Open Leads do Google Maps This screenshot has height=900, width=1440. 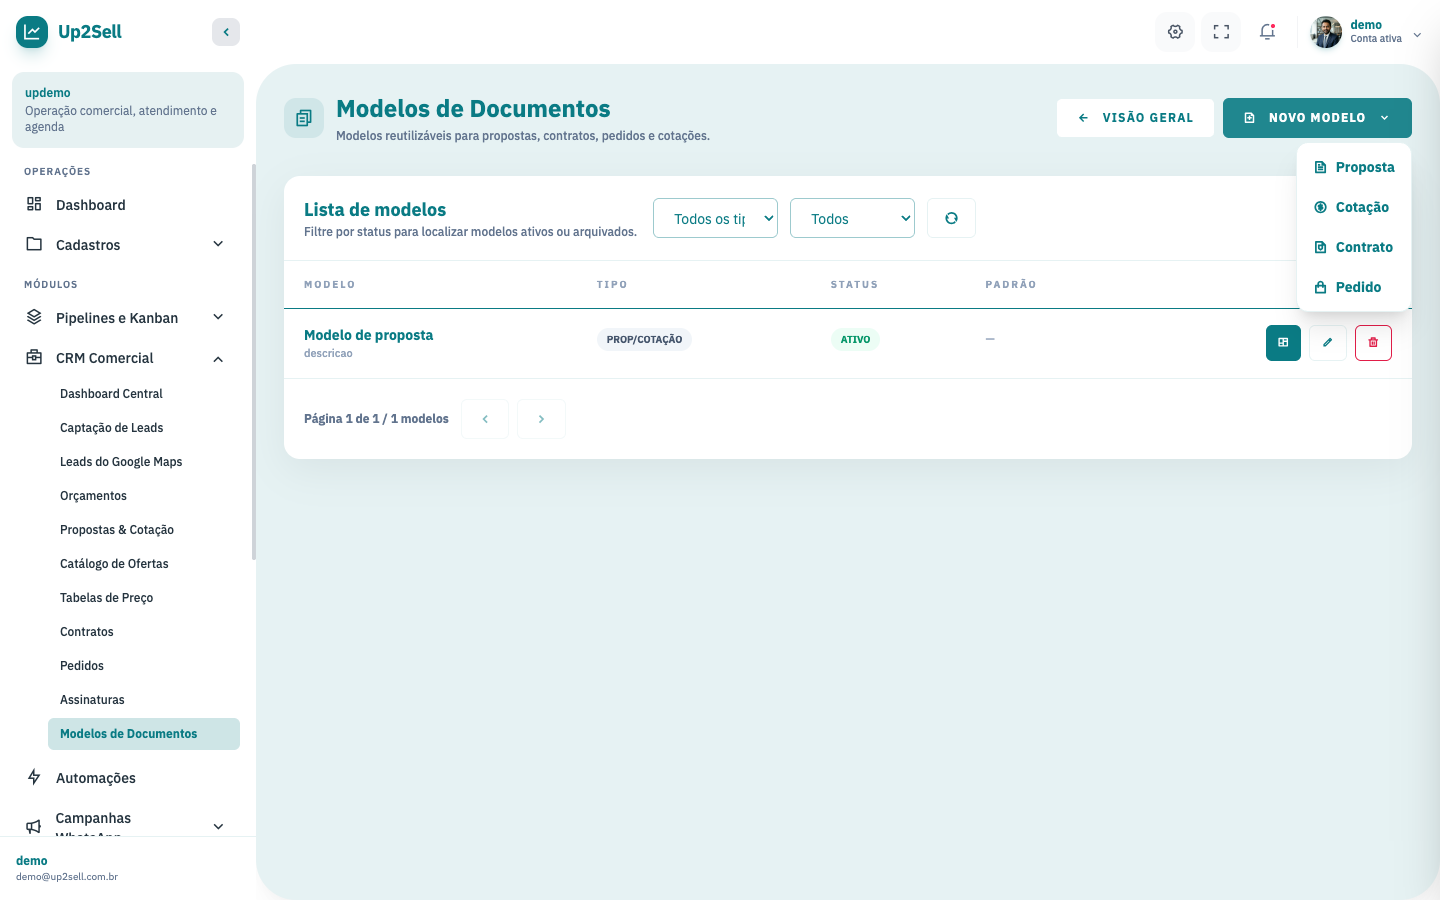click(144, 462)
